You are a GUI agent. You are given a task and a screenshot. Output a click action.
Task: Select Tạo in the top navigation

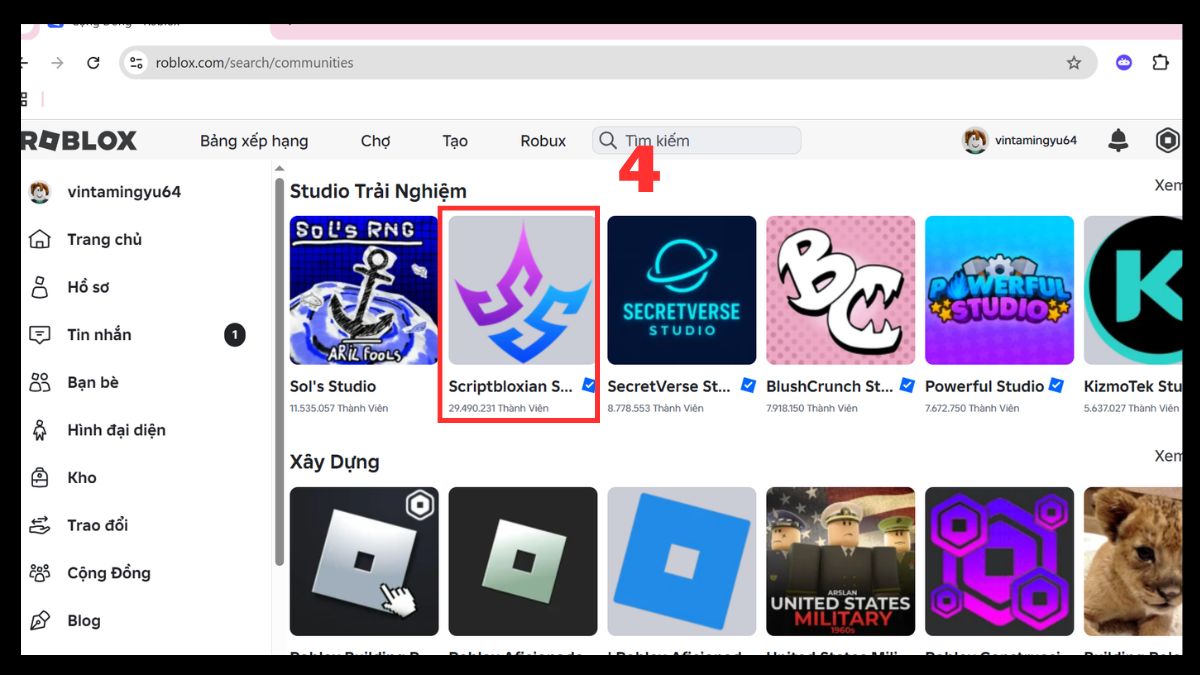point(455,141)
